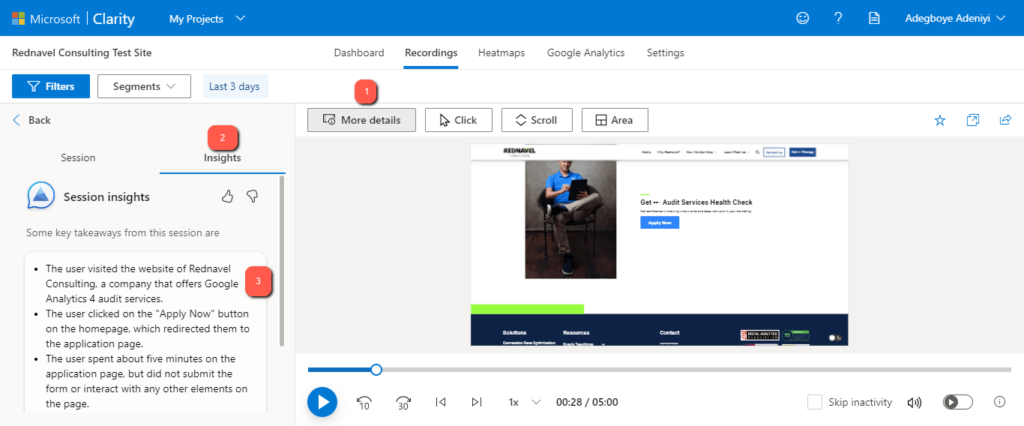Image resolution: width=1024 pixels, height=426 pixels.
Task: Skip back 10 seconds in recording
Action: (365, 402)
